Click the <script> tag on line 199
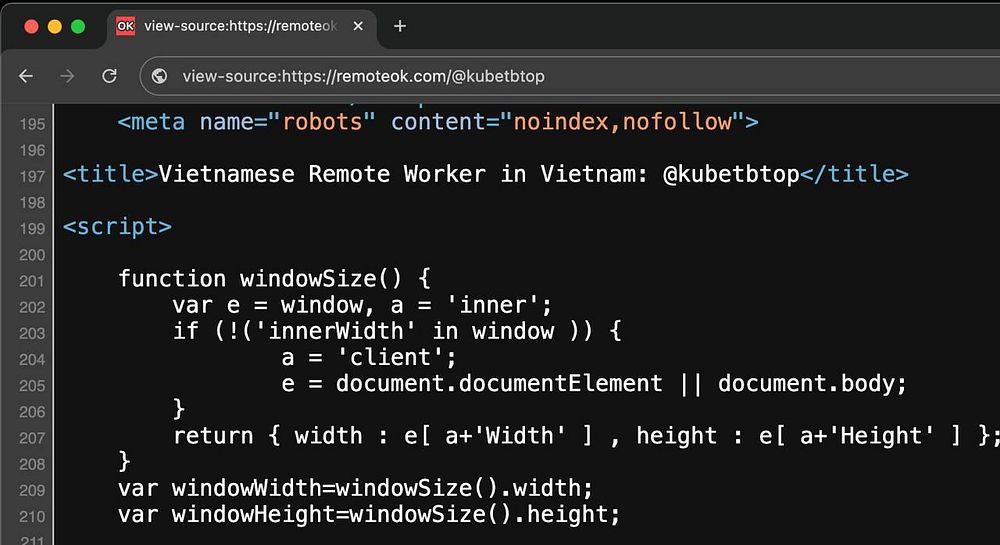This screenshot has width=1000, height=545. [x=117, y=227]
